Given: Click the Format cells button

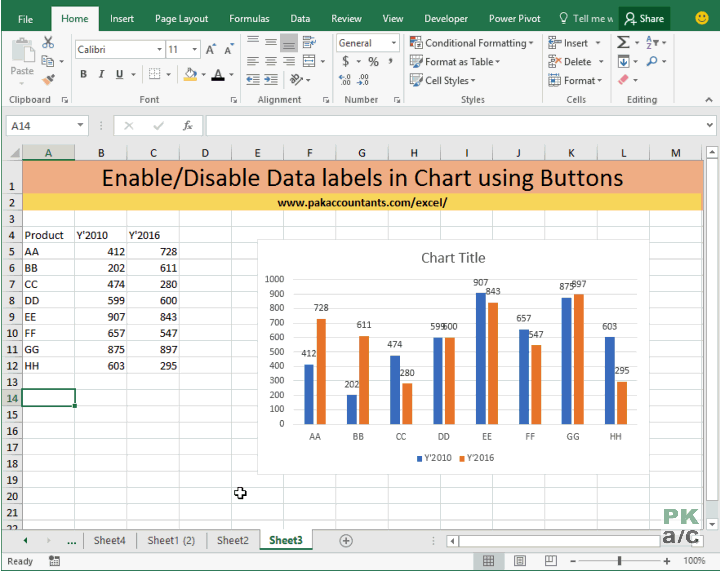Looking at the screenshot, I should 575,80.
